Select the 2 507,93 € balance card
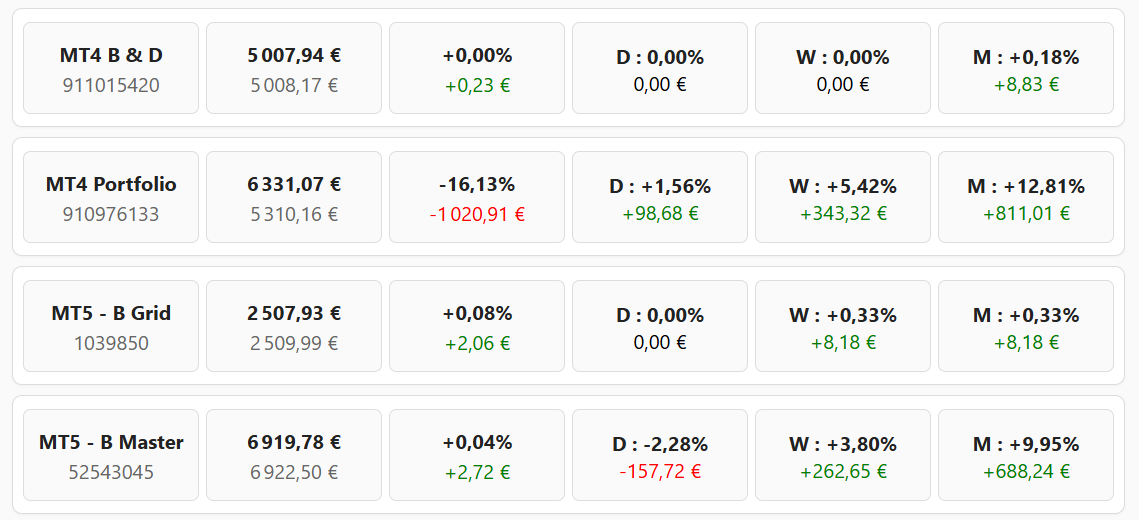The height and width of the screenshot is (520, 1139). 294,326
